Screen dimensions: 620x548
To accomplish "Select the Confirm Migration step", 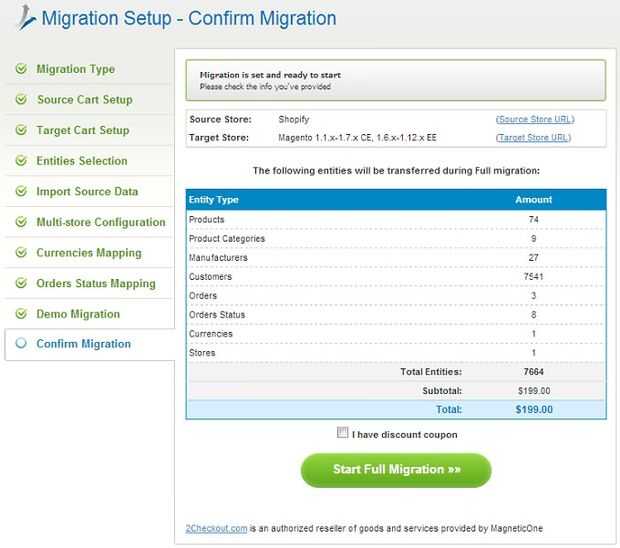I will coord(83,344).
